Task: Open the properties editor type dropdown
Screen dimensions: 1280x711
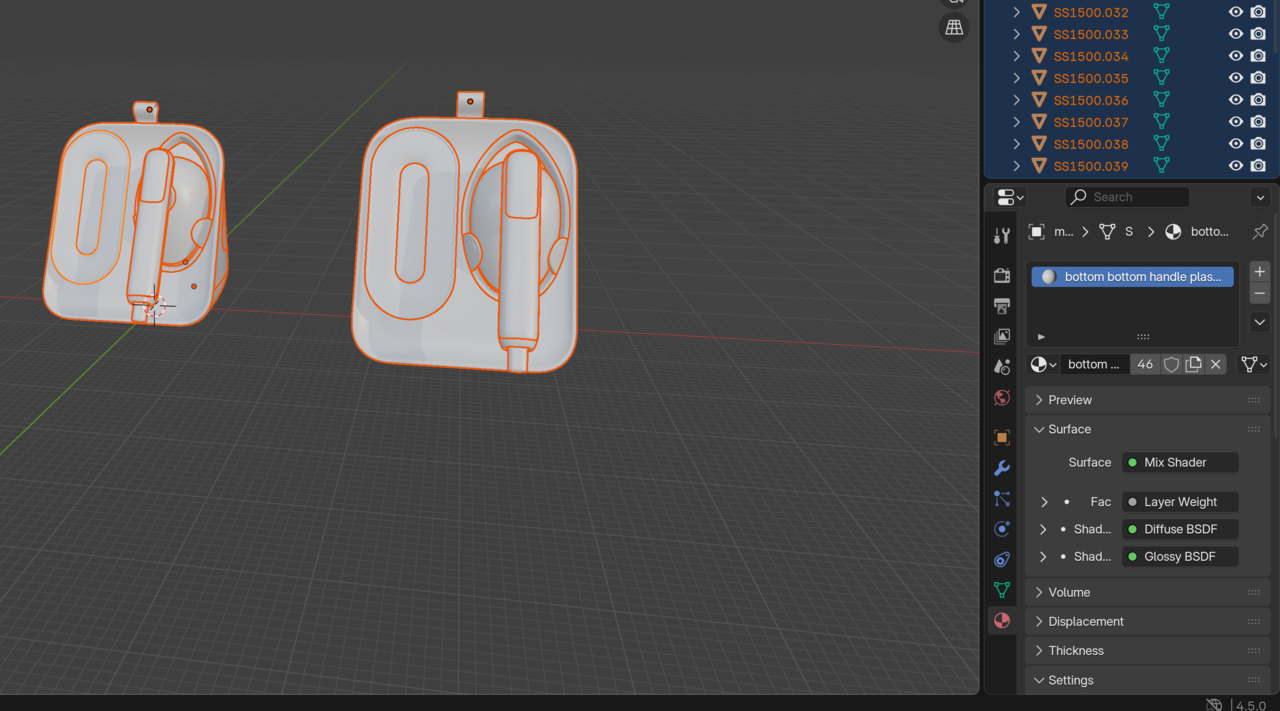Action: (1010, 197)
